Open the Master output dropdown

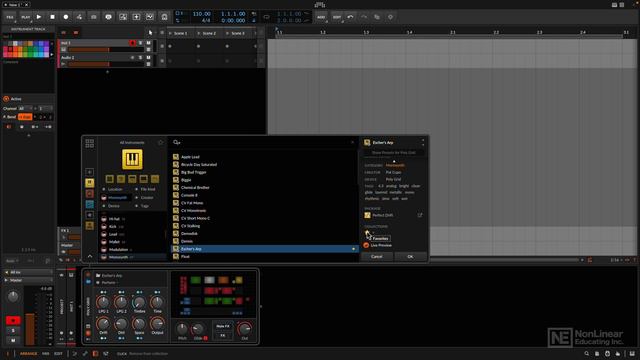pyautogui.click(x=28, y=280)
